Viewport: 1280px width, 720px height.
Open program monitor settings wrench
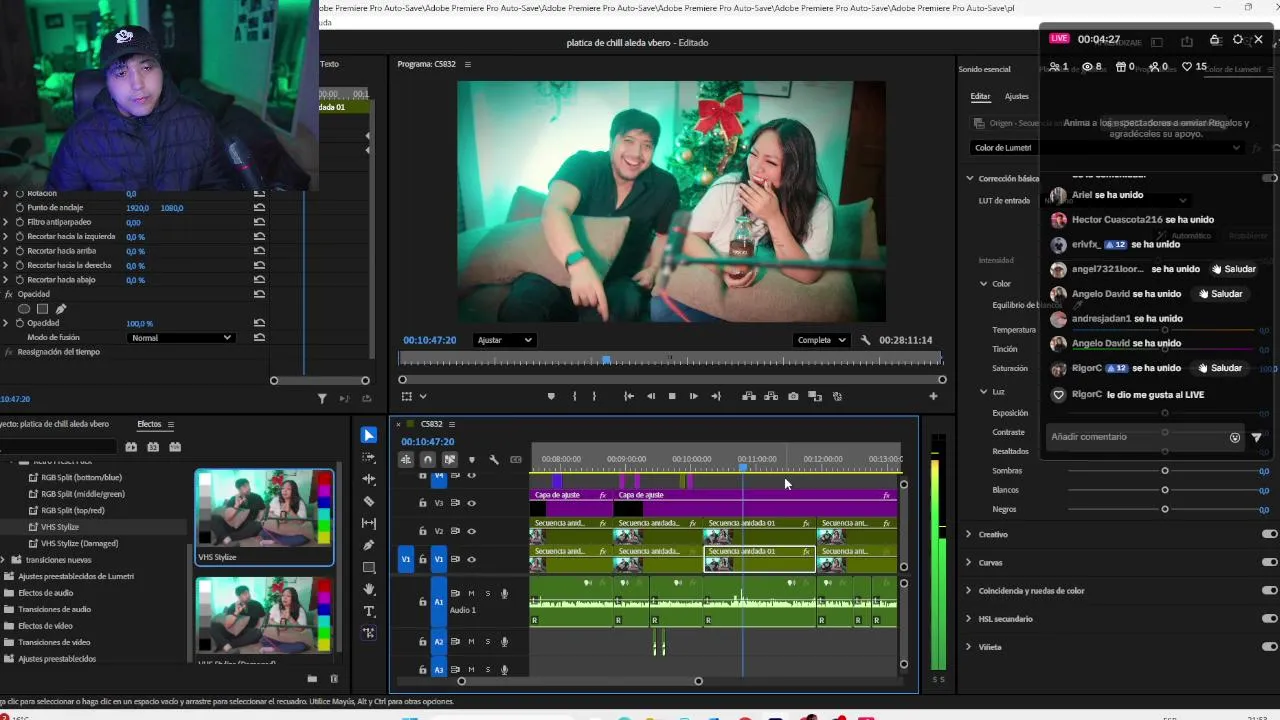(866, 340)
